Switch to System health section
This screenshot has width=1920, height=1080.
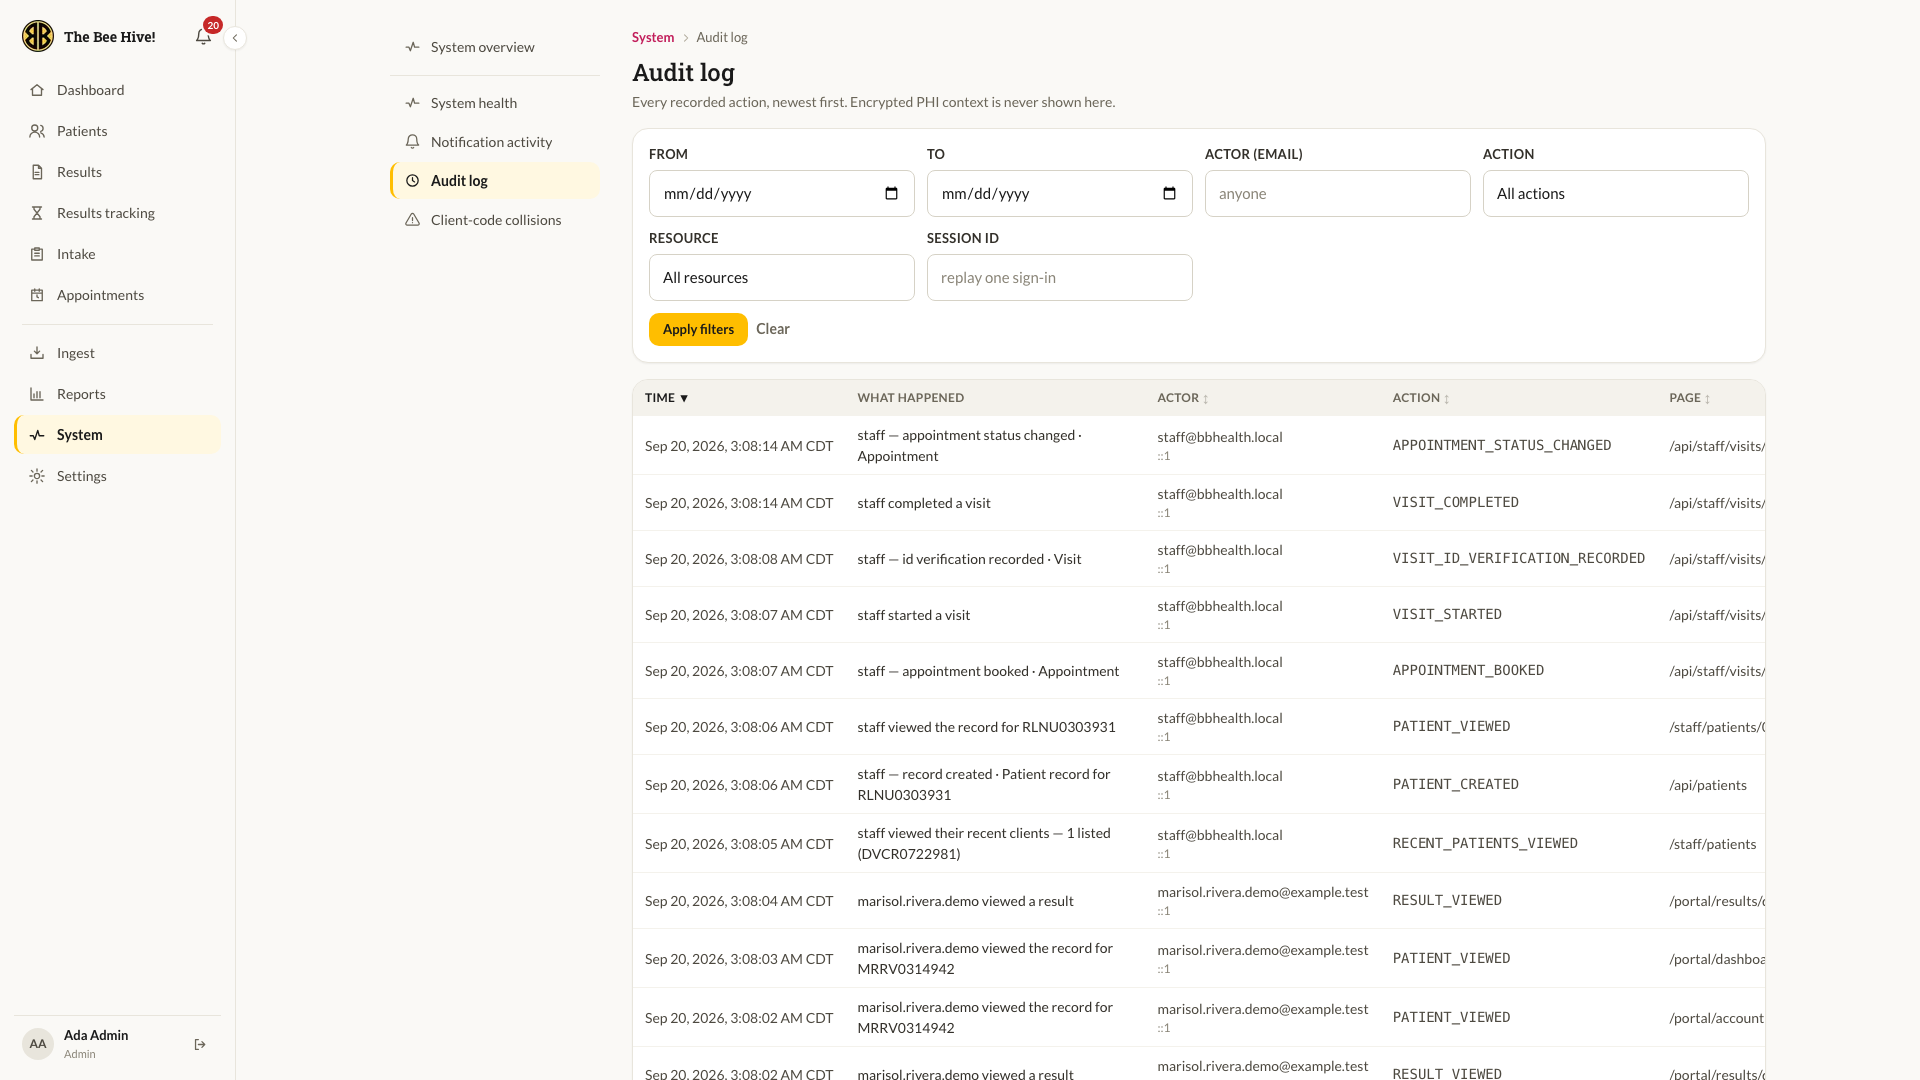[495, 103]
